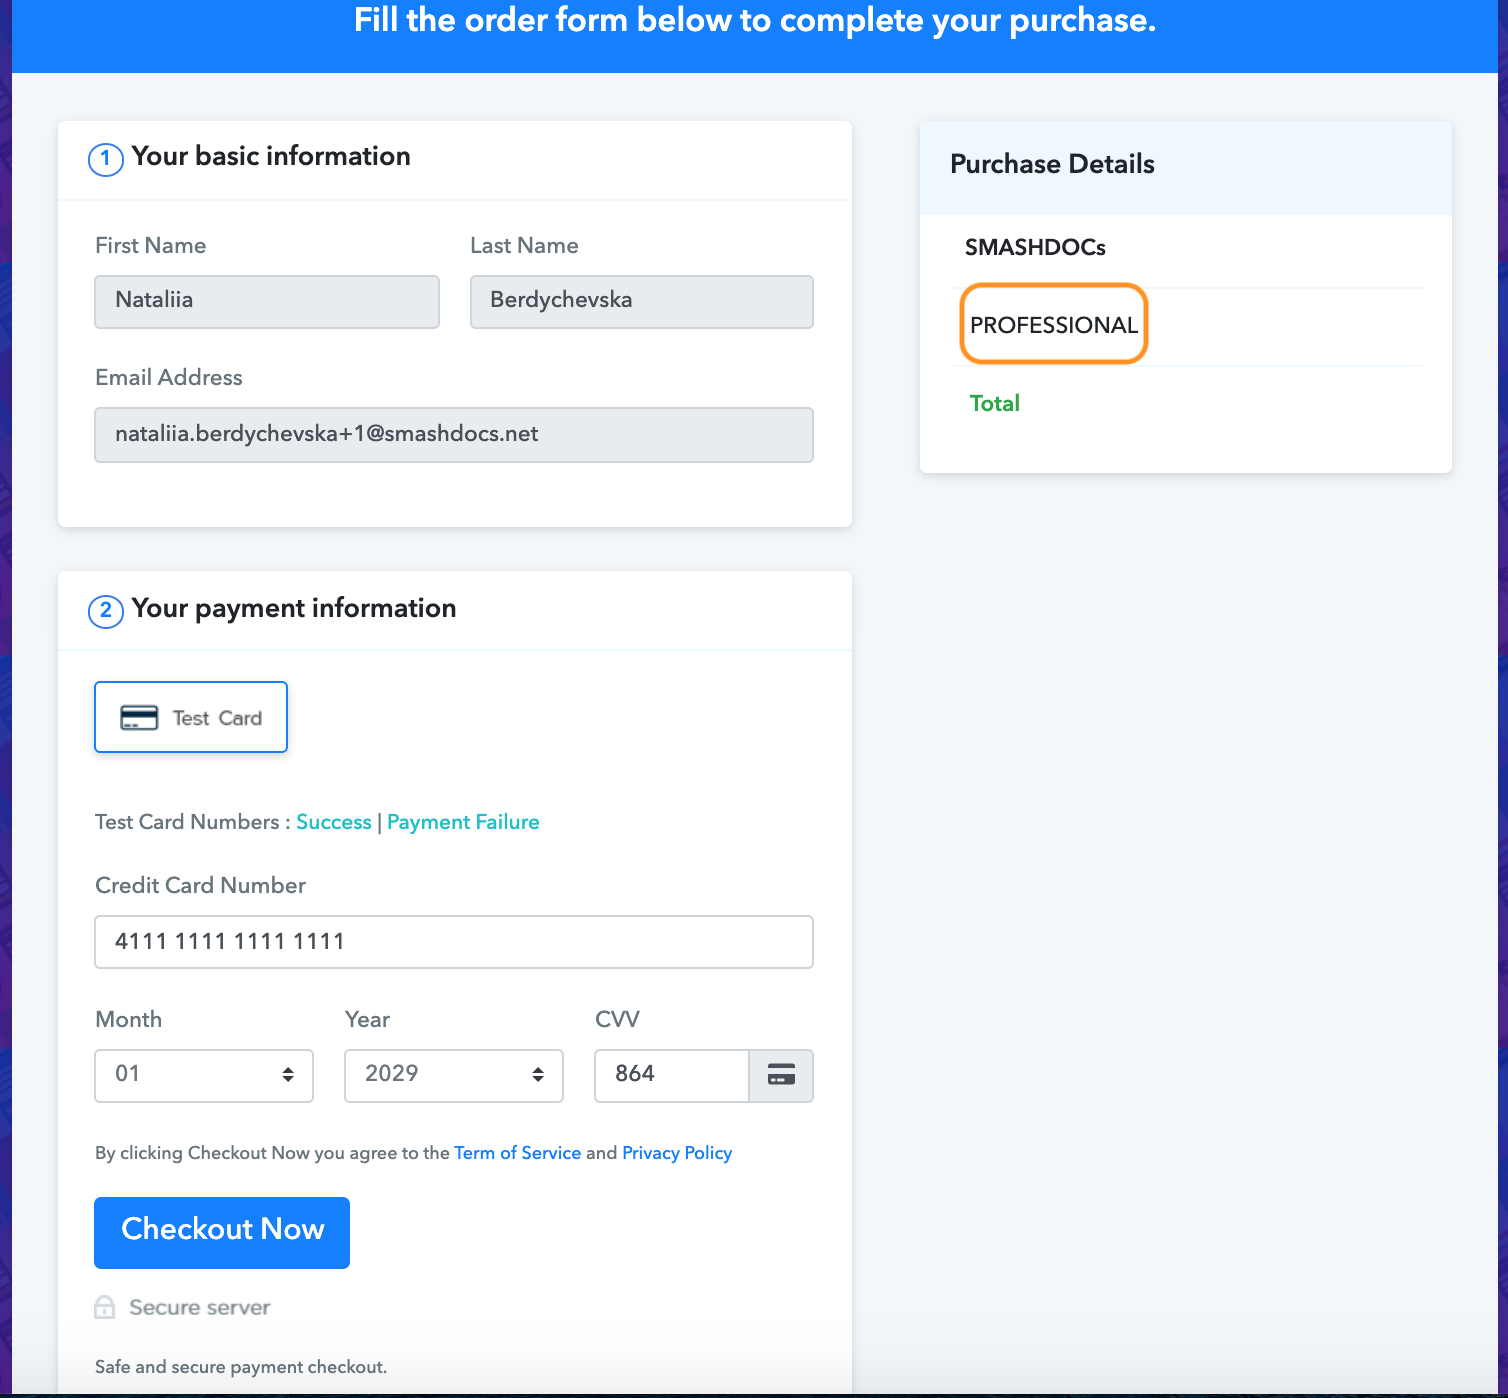Image resolution: width=1508 pixels, height=1398 pixels.
Task: Click the Payment Failure test card link
Action: tap(463, 822)
